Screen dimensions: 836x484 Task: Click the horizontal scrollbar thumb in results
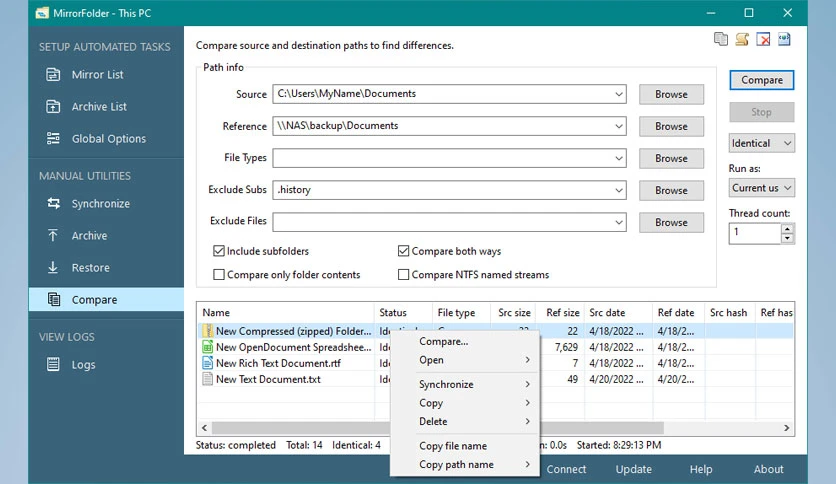[x=438, y=427]
